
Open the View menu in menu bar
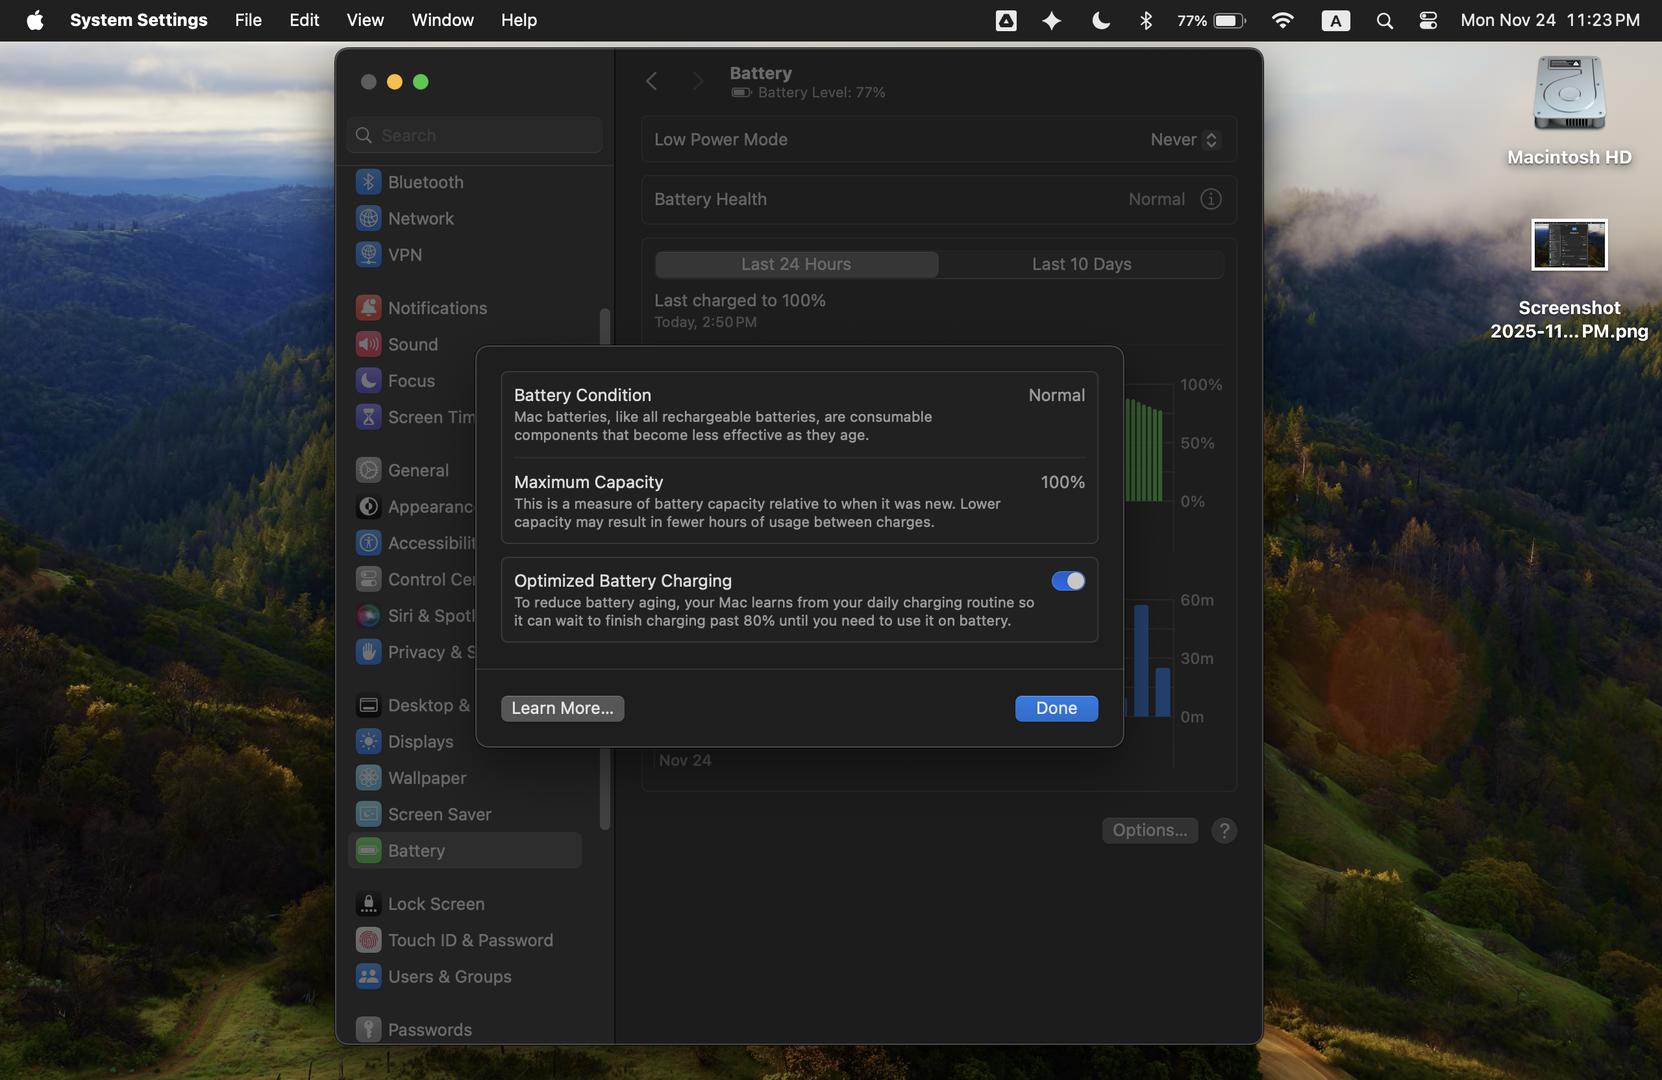[365, 20]
